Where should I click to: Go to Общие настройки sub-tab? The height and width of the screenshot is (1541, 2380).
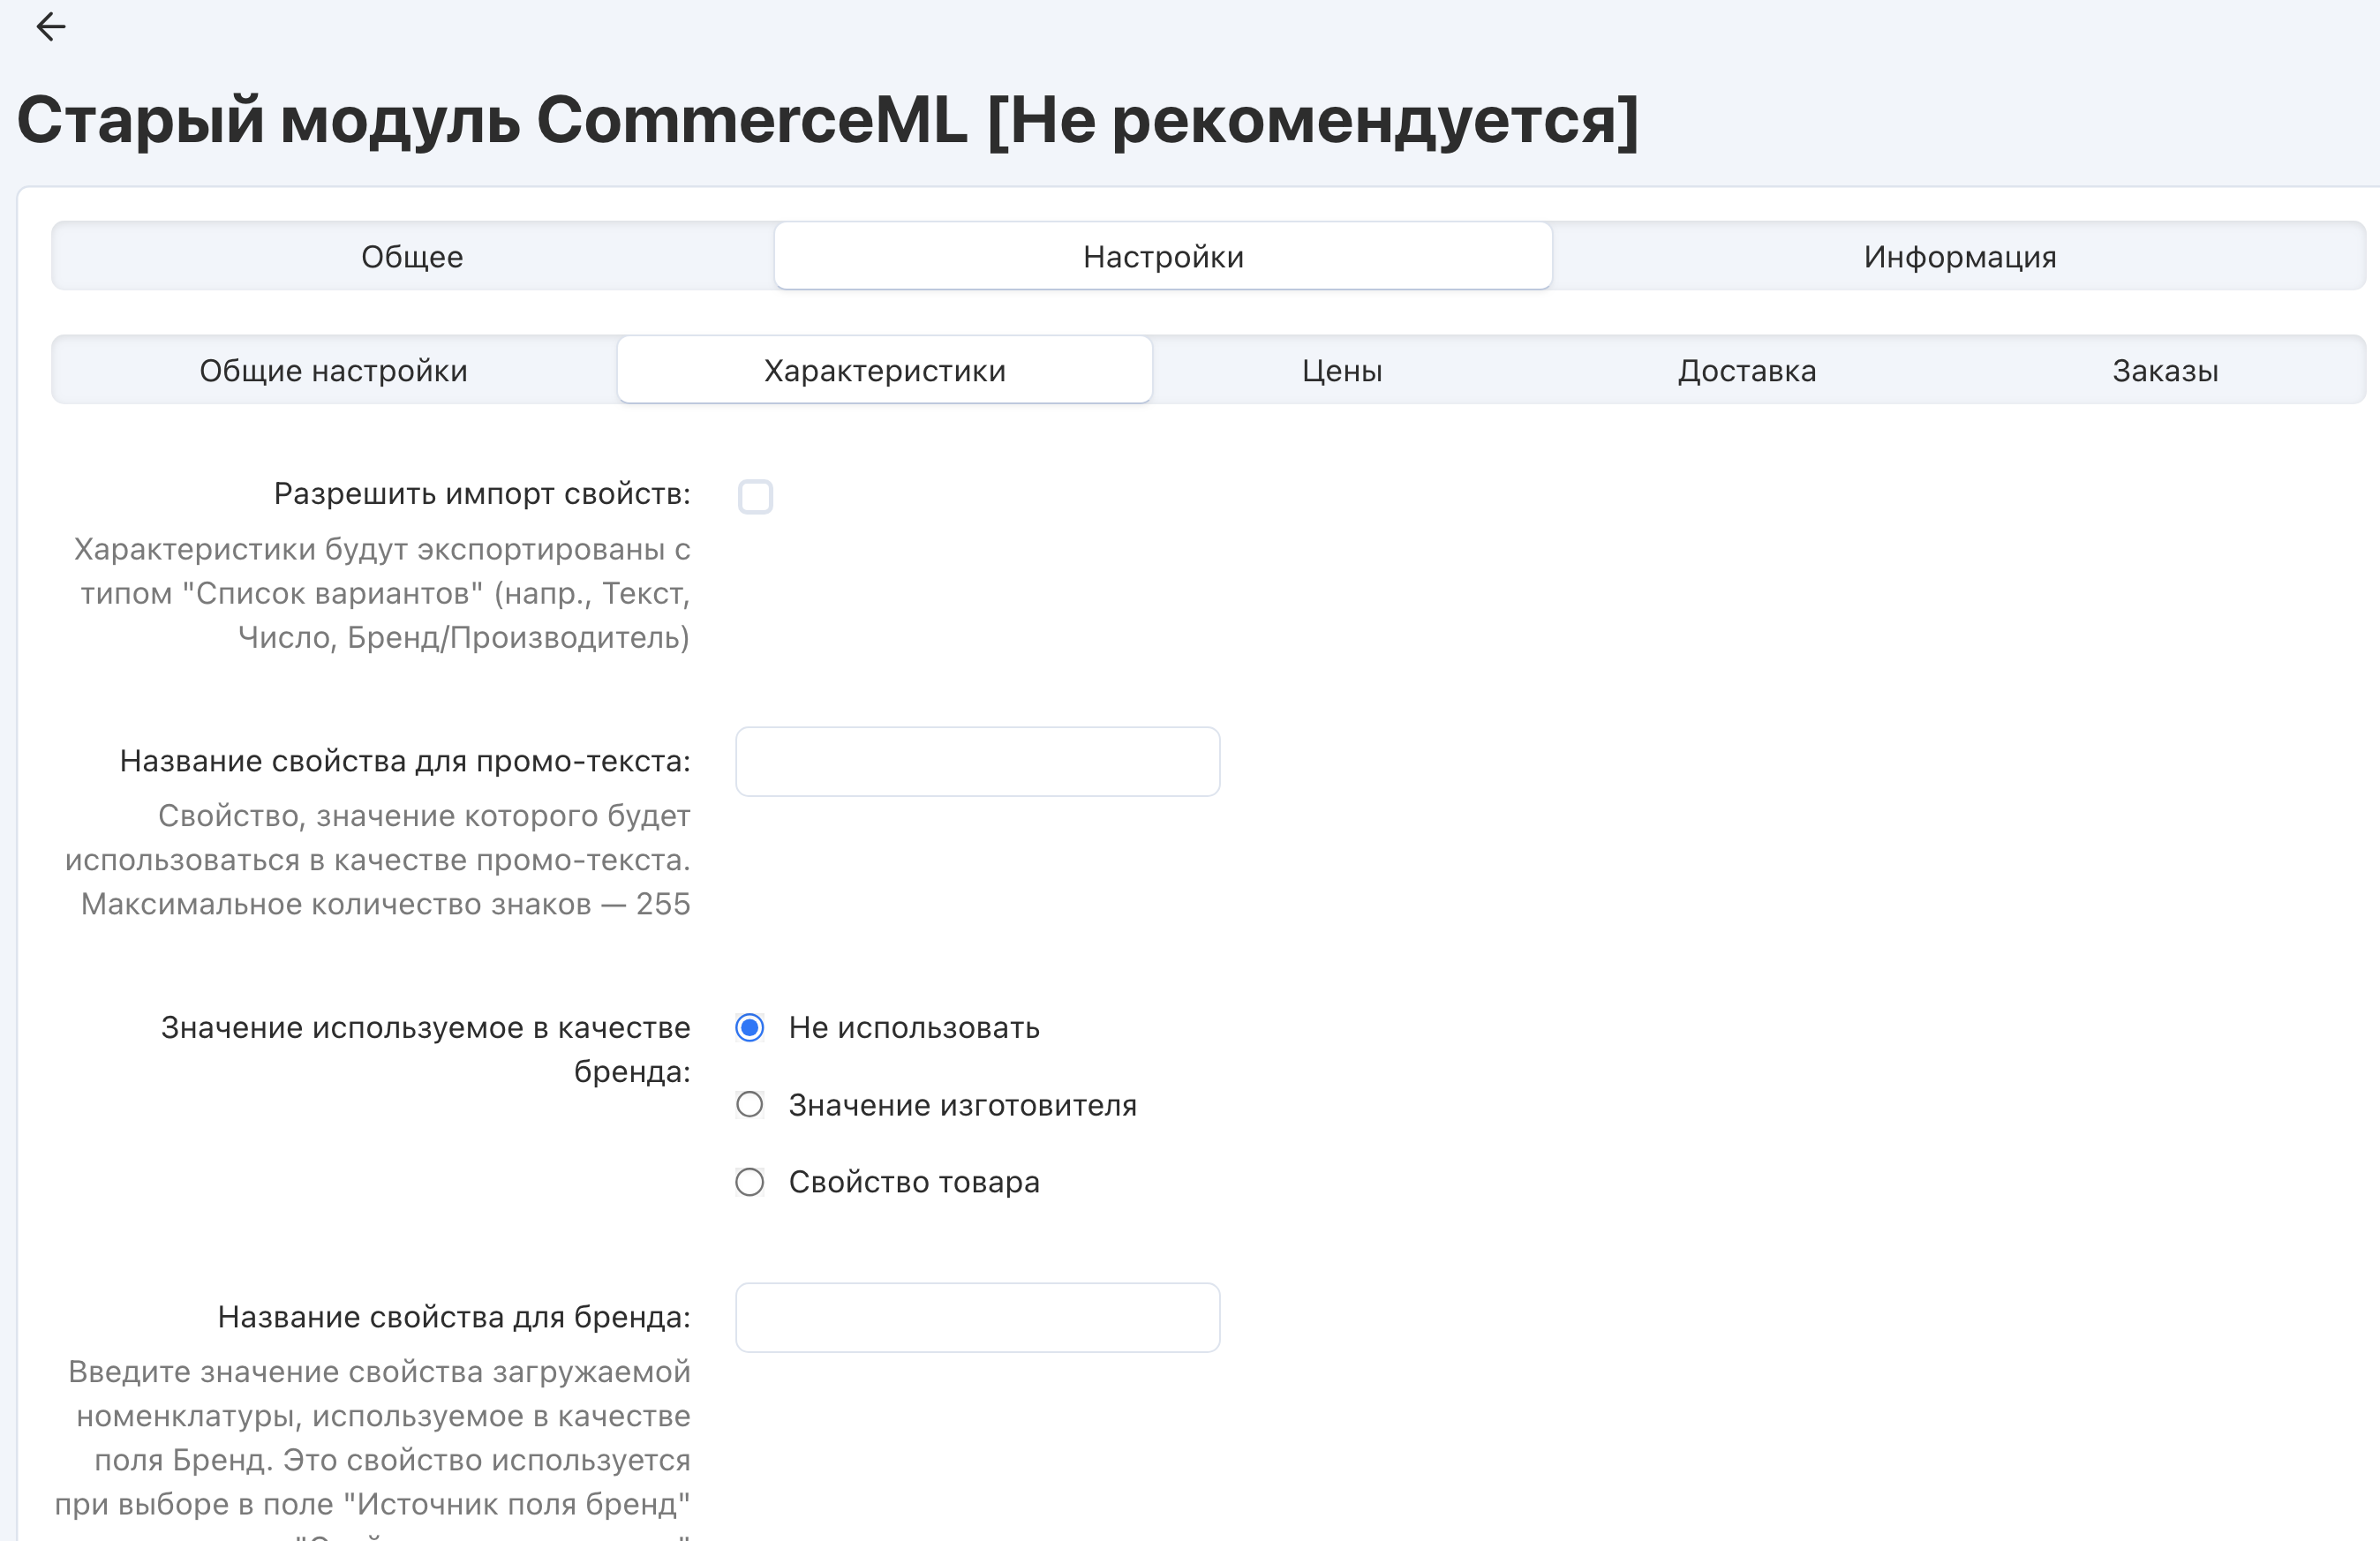(x=333, y=371)
